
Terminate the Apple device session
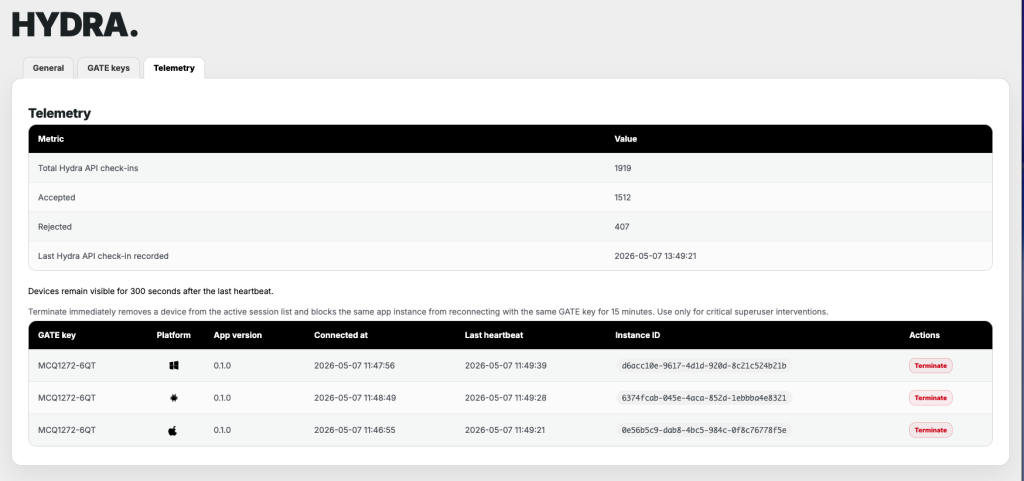[931, 430]
